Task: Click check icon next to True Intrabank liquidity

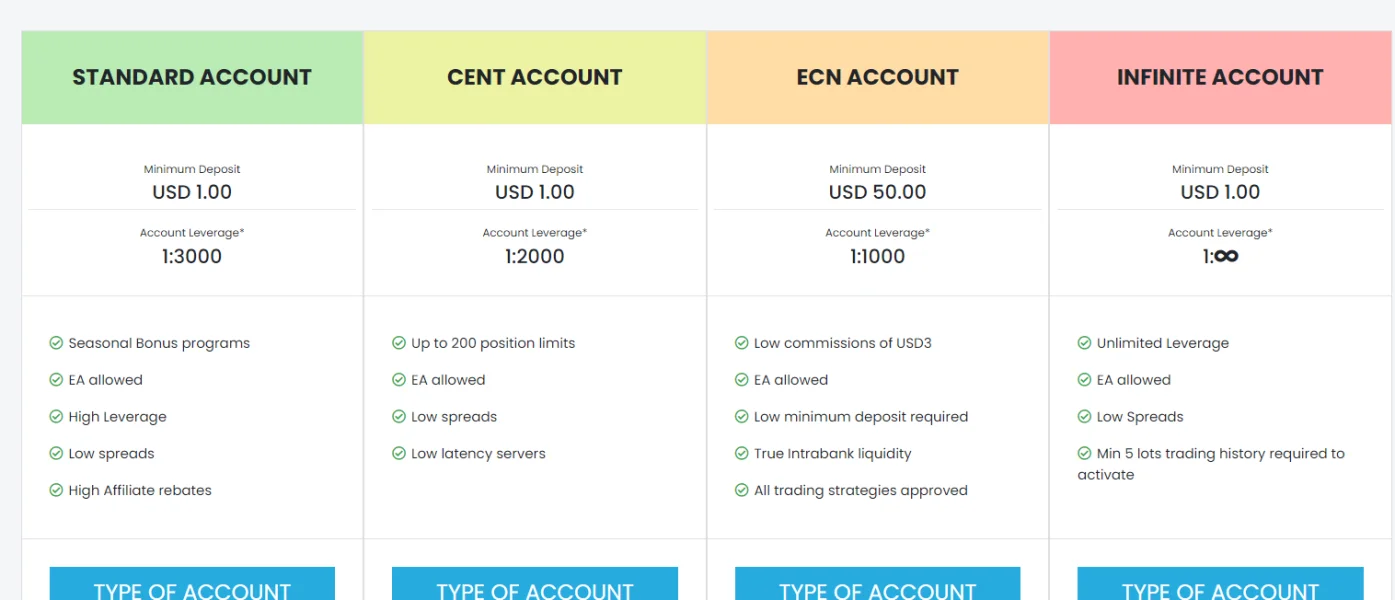Action: pos(742,453)
